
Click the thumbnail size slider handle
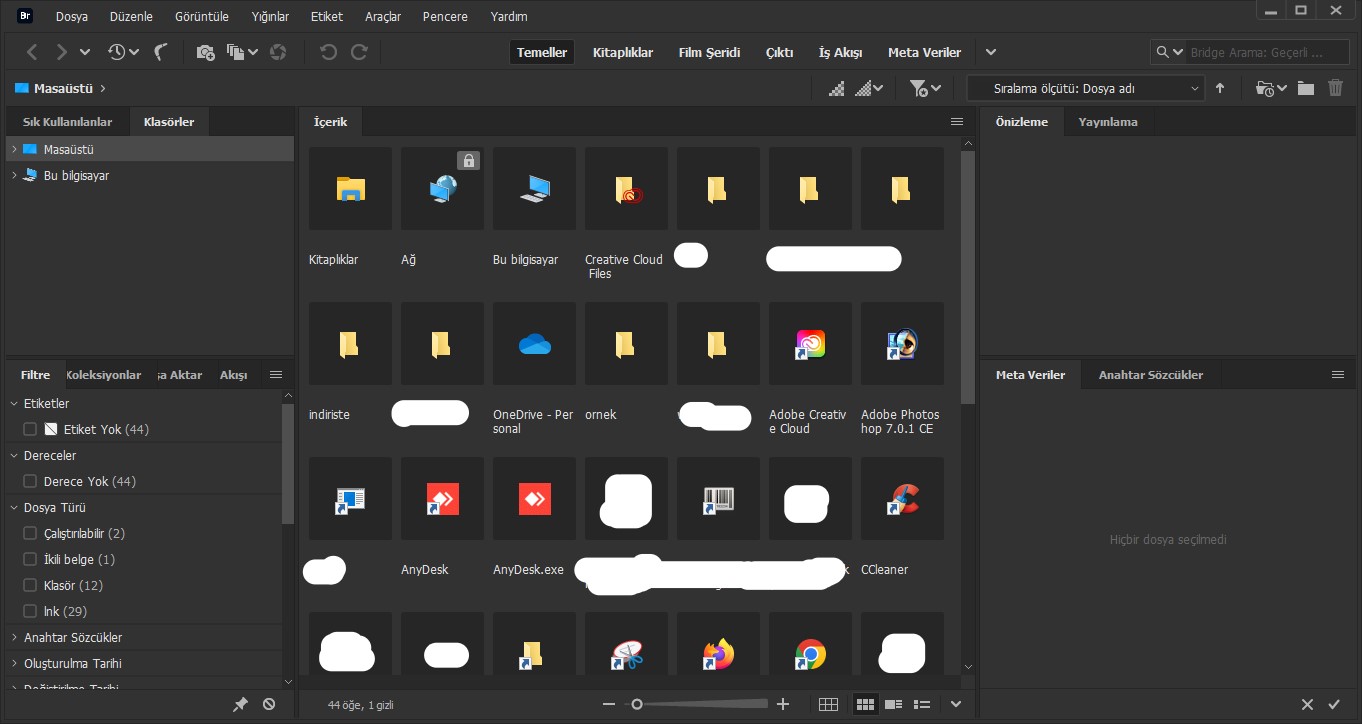click(x=637, y=704)
